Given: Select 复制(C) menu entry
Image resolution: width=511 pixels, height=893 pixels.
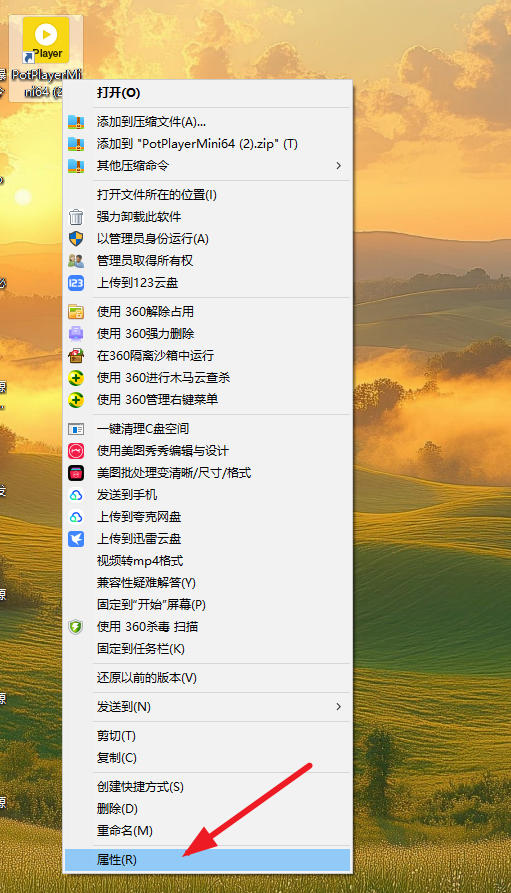Looking at the screenshot, I should (x=207, y=758).
